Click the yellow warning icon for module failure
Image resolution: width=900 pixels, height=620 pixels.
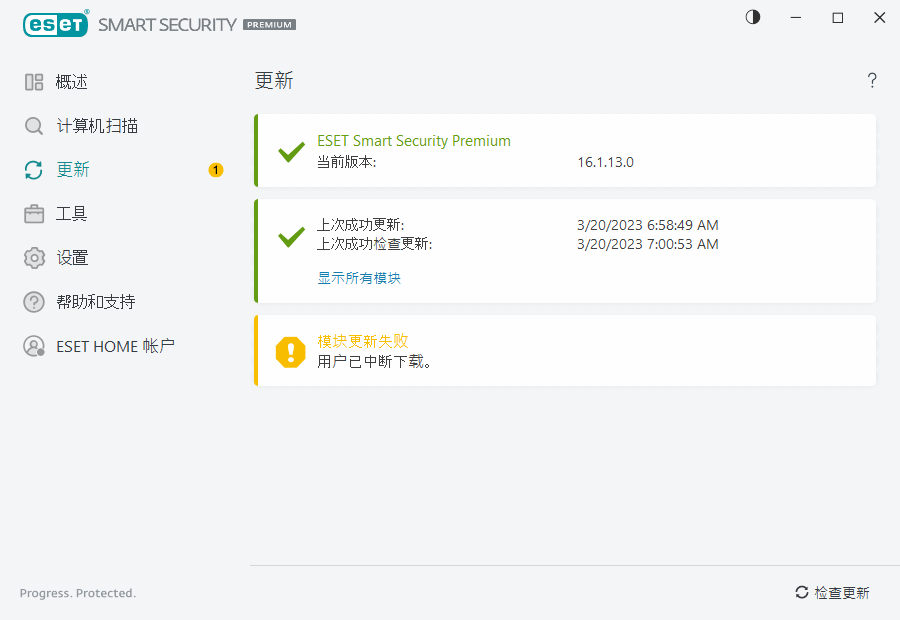(x=291, y=351)
